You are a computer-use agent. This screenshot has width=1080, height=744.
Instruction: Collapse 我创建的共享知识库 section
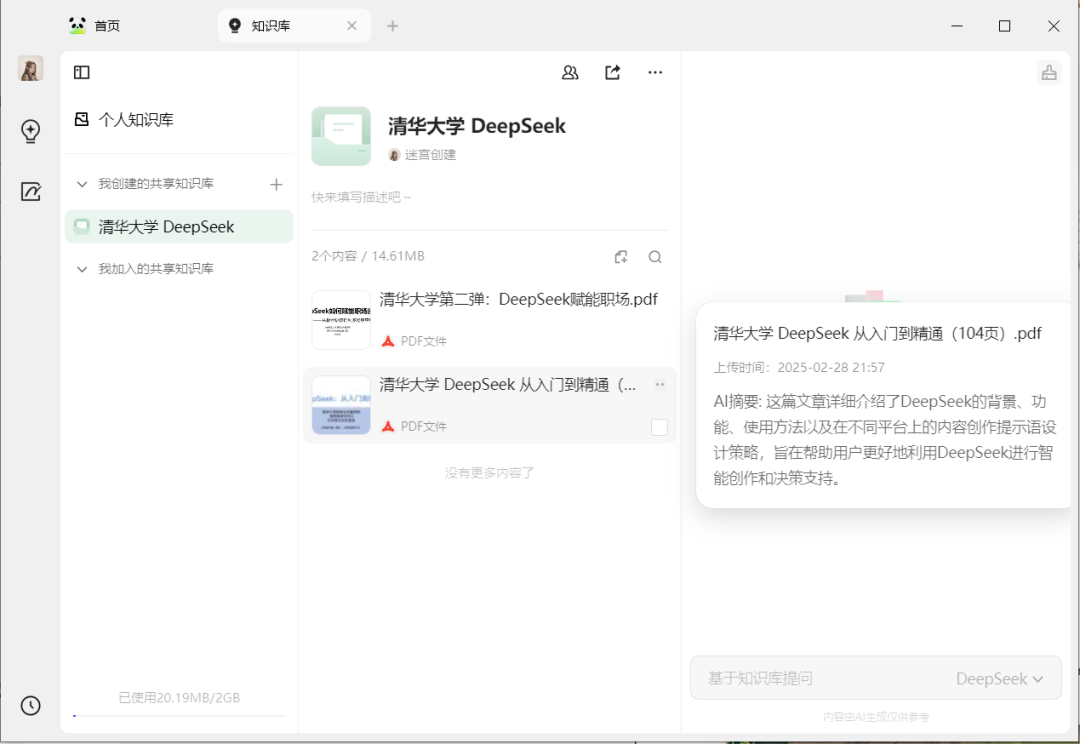(82, 184)
